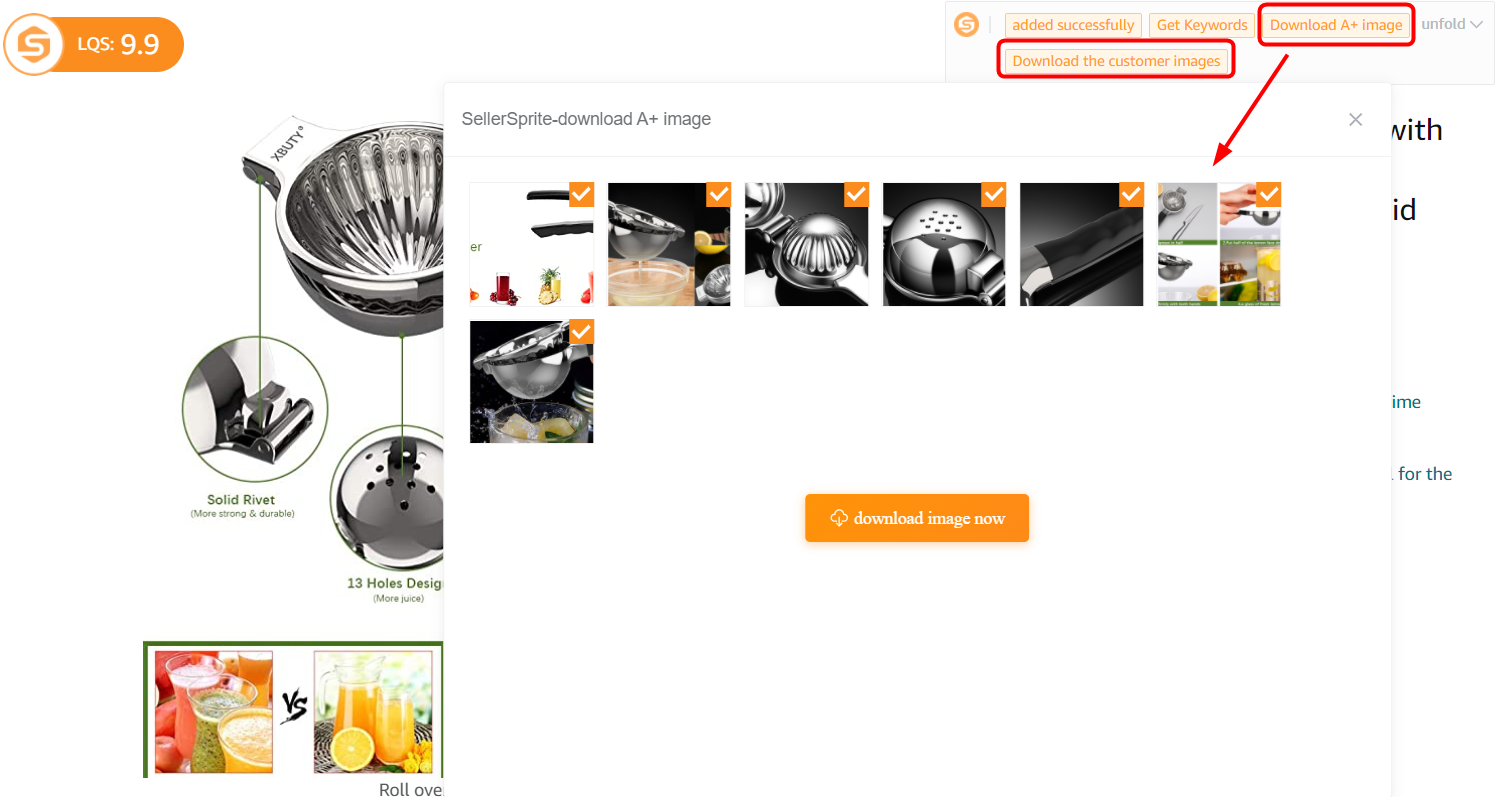Expand the unfold dropdown

1452,25
